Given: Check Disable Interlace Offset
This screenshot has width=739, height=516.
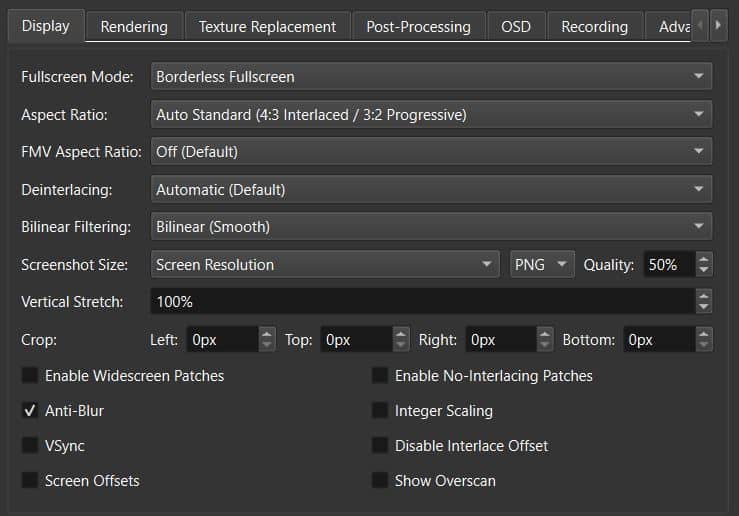Looking at the screenshot, I should [380, 445].
